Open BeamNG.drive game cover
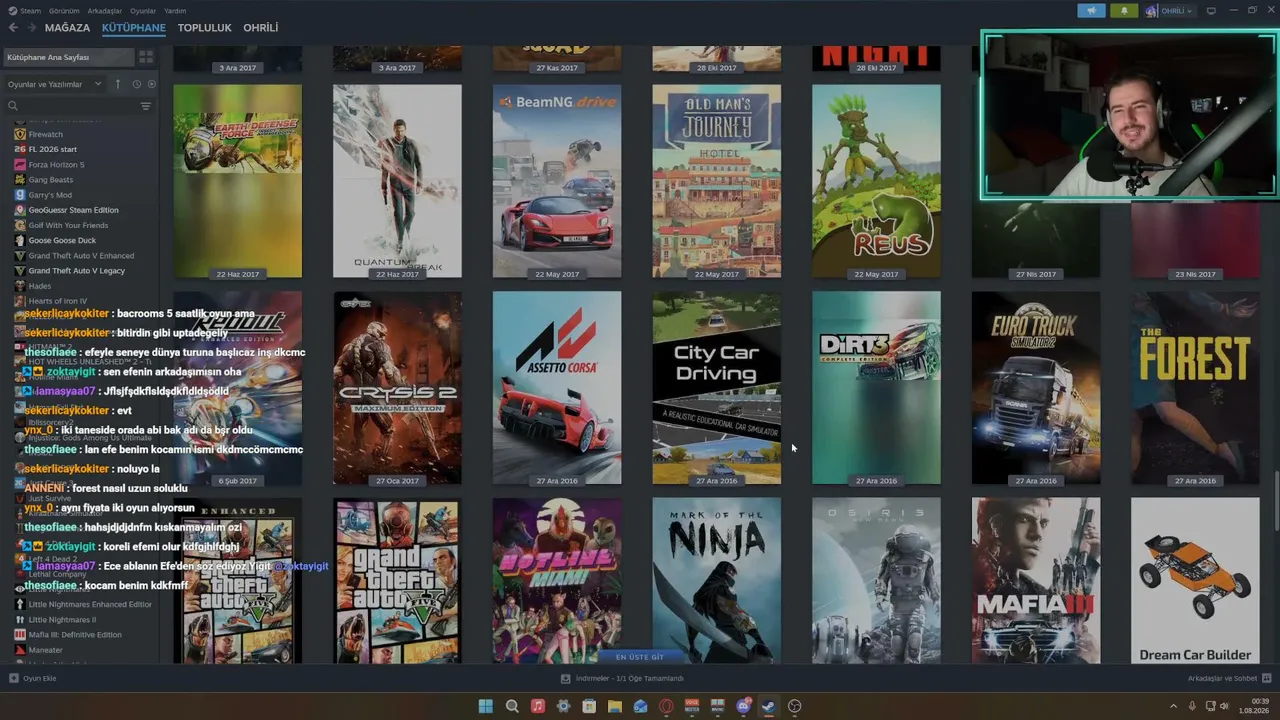Image resolution: width=1280 pixels, height=720 pixels. coord(557,181)
